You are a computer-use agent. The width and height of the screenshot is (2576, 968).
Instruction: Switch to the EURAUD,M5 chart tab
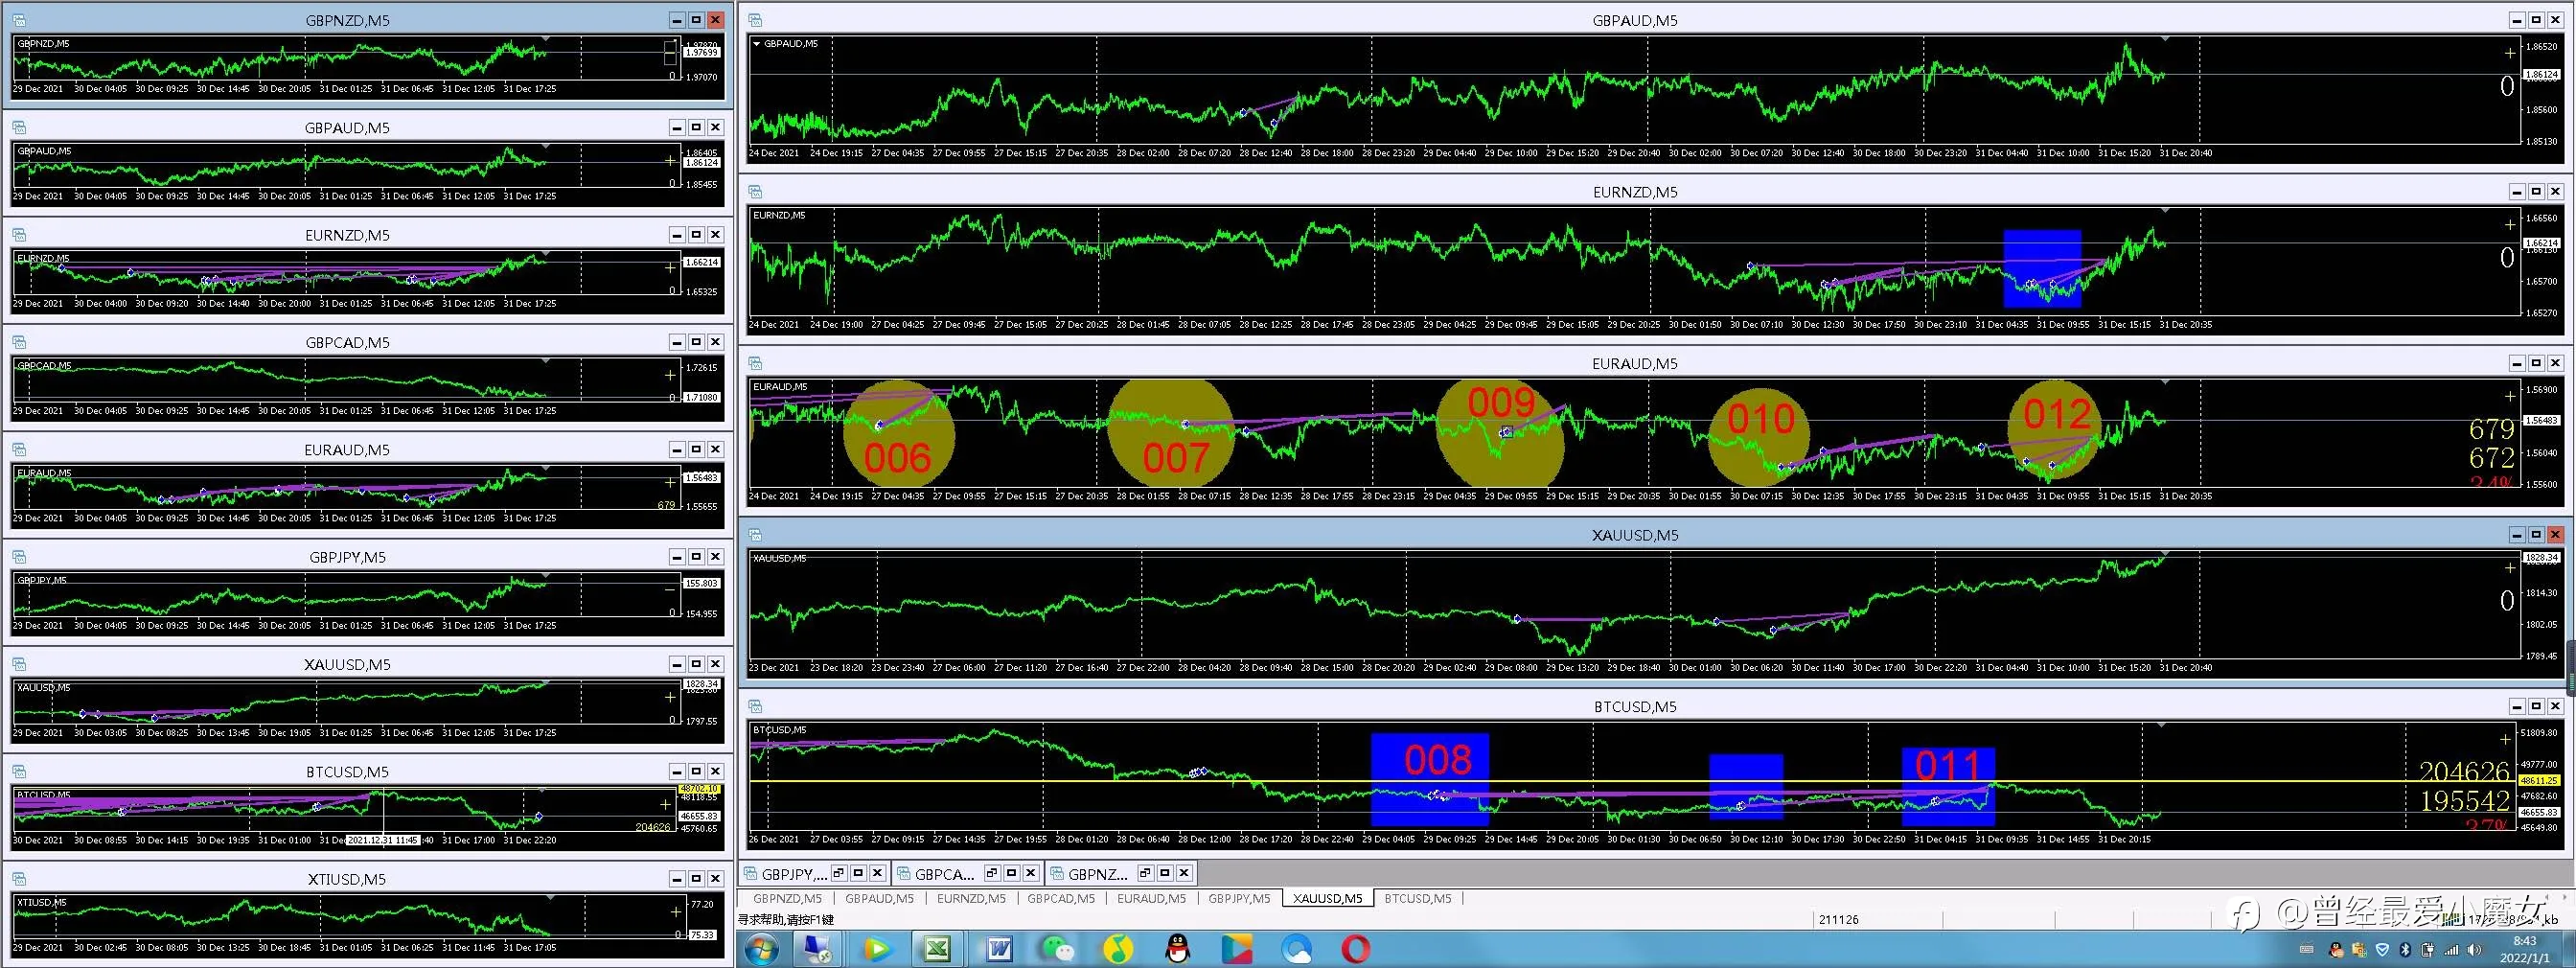1151,899
